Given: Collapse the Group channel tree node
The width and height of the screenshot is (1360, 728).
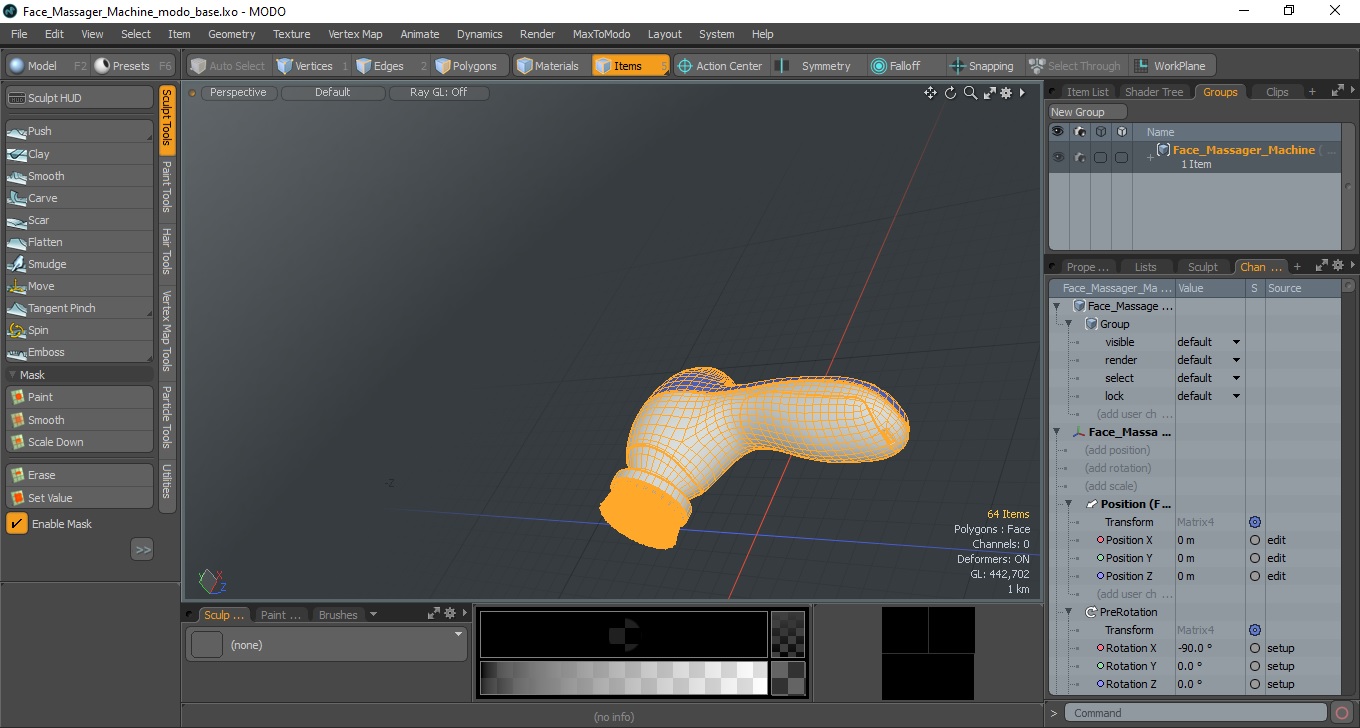Looking at the screenshot, I should click(x=1069, y=324).
